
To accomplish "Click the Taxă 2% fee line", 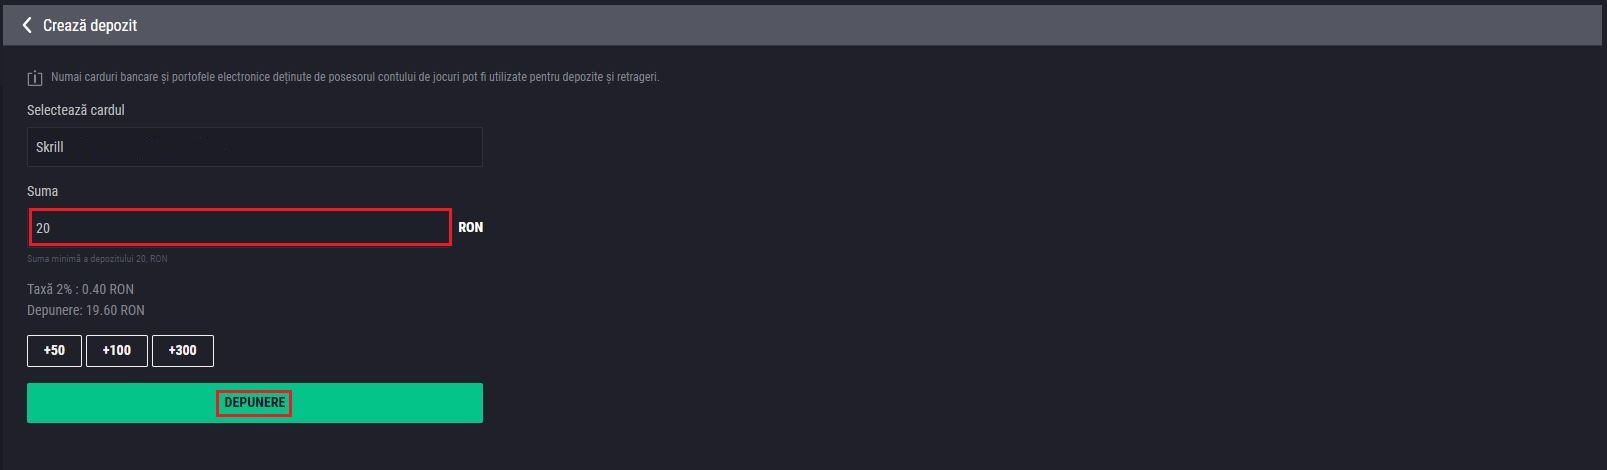I will (80, 289).
